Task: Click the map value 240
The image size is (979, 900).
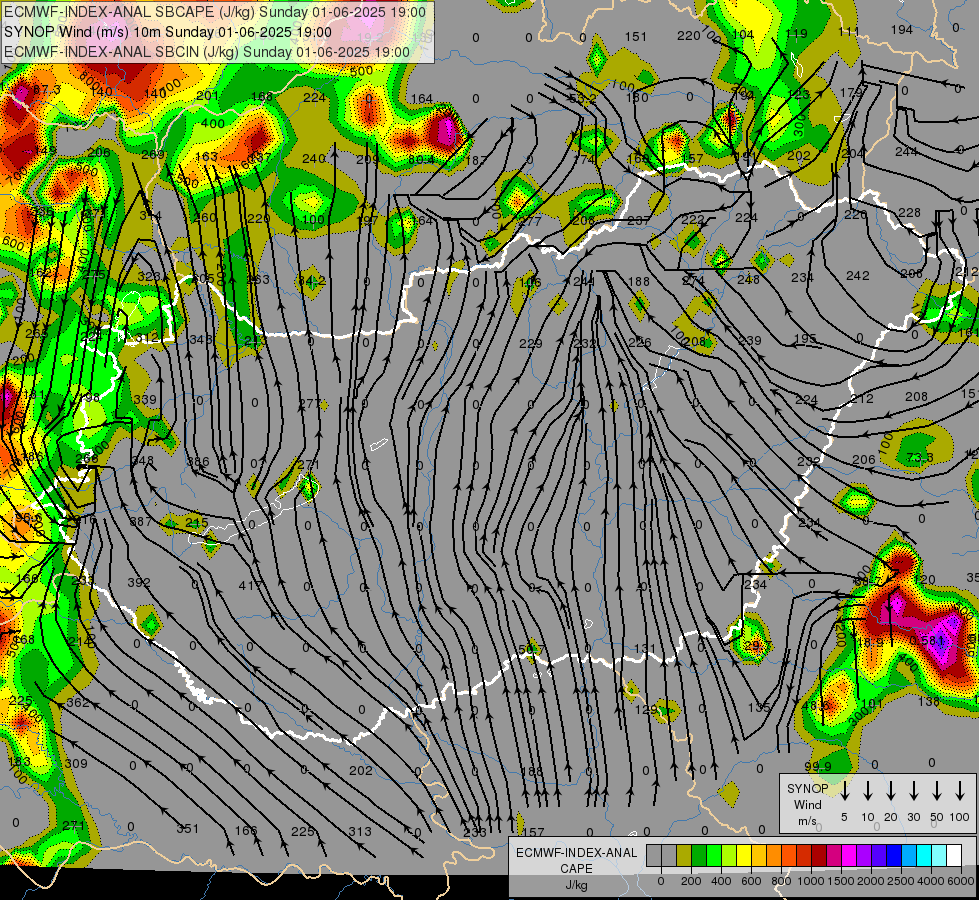Action: 313,159
